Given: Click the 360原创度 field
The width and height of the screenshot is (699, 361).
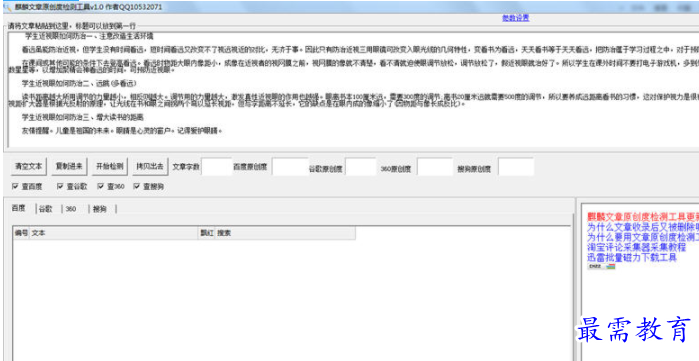Looking at the screenshot, I should [435, 167].
